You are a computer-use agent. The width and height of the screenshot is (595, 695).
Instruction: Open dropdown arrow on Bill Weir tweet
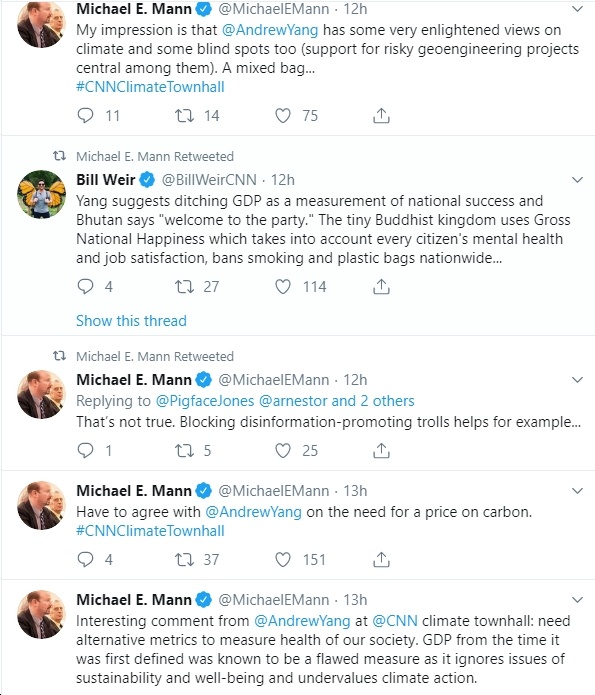point(577,180)
